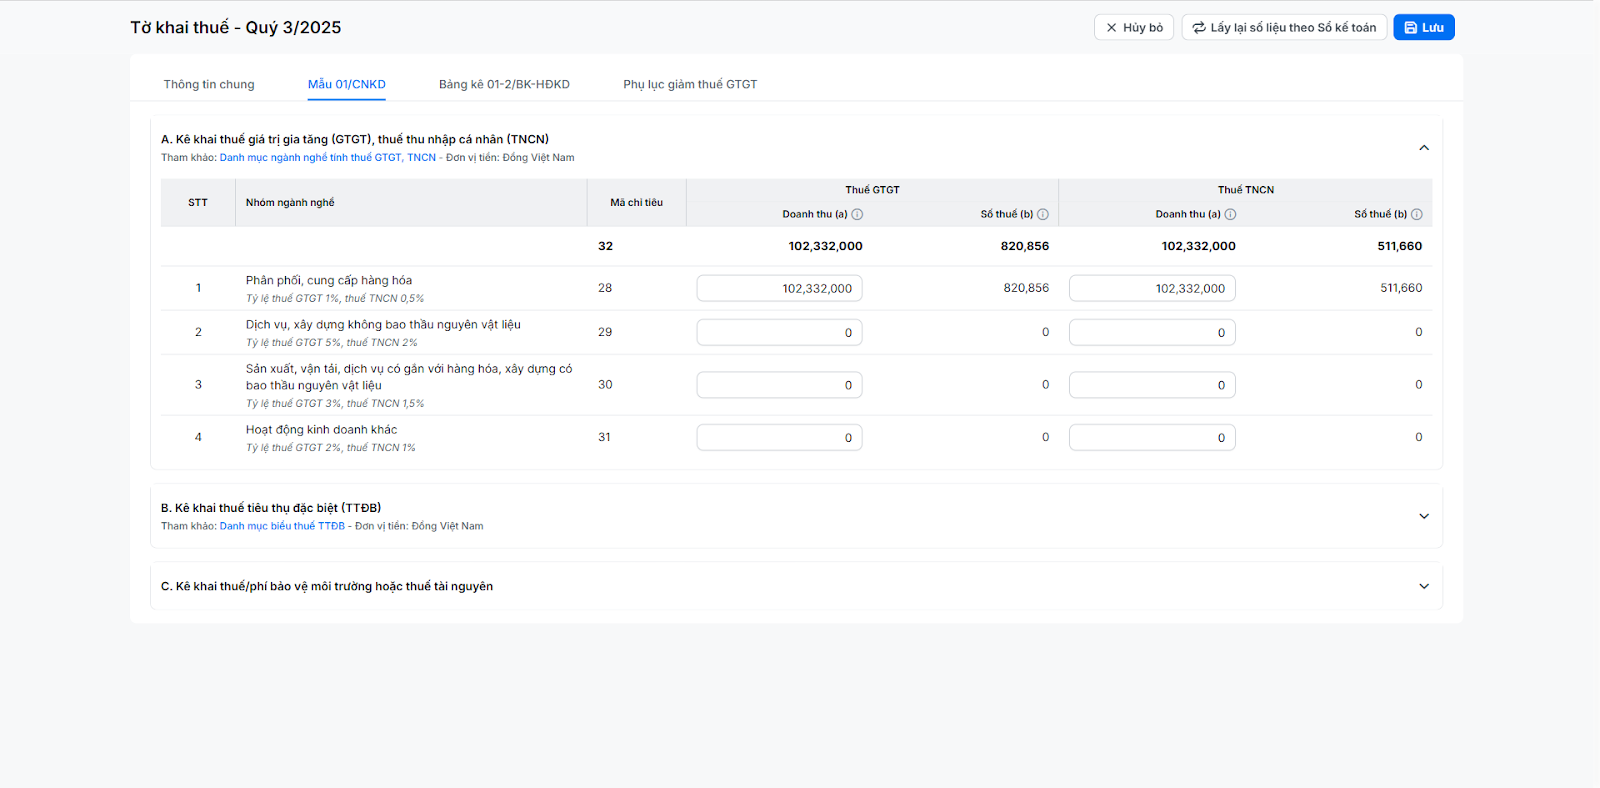
Task: Open Phụ lục giảm thuế GTGT tab
Action: [x=690, y=84]
